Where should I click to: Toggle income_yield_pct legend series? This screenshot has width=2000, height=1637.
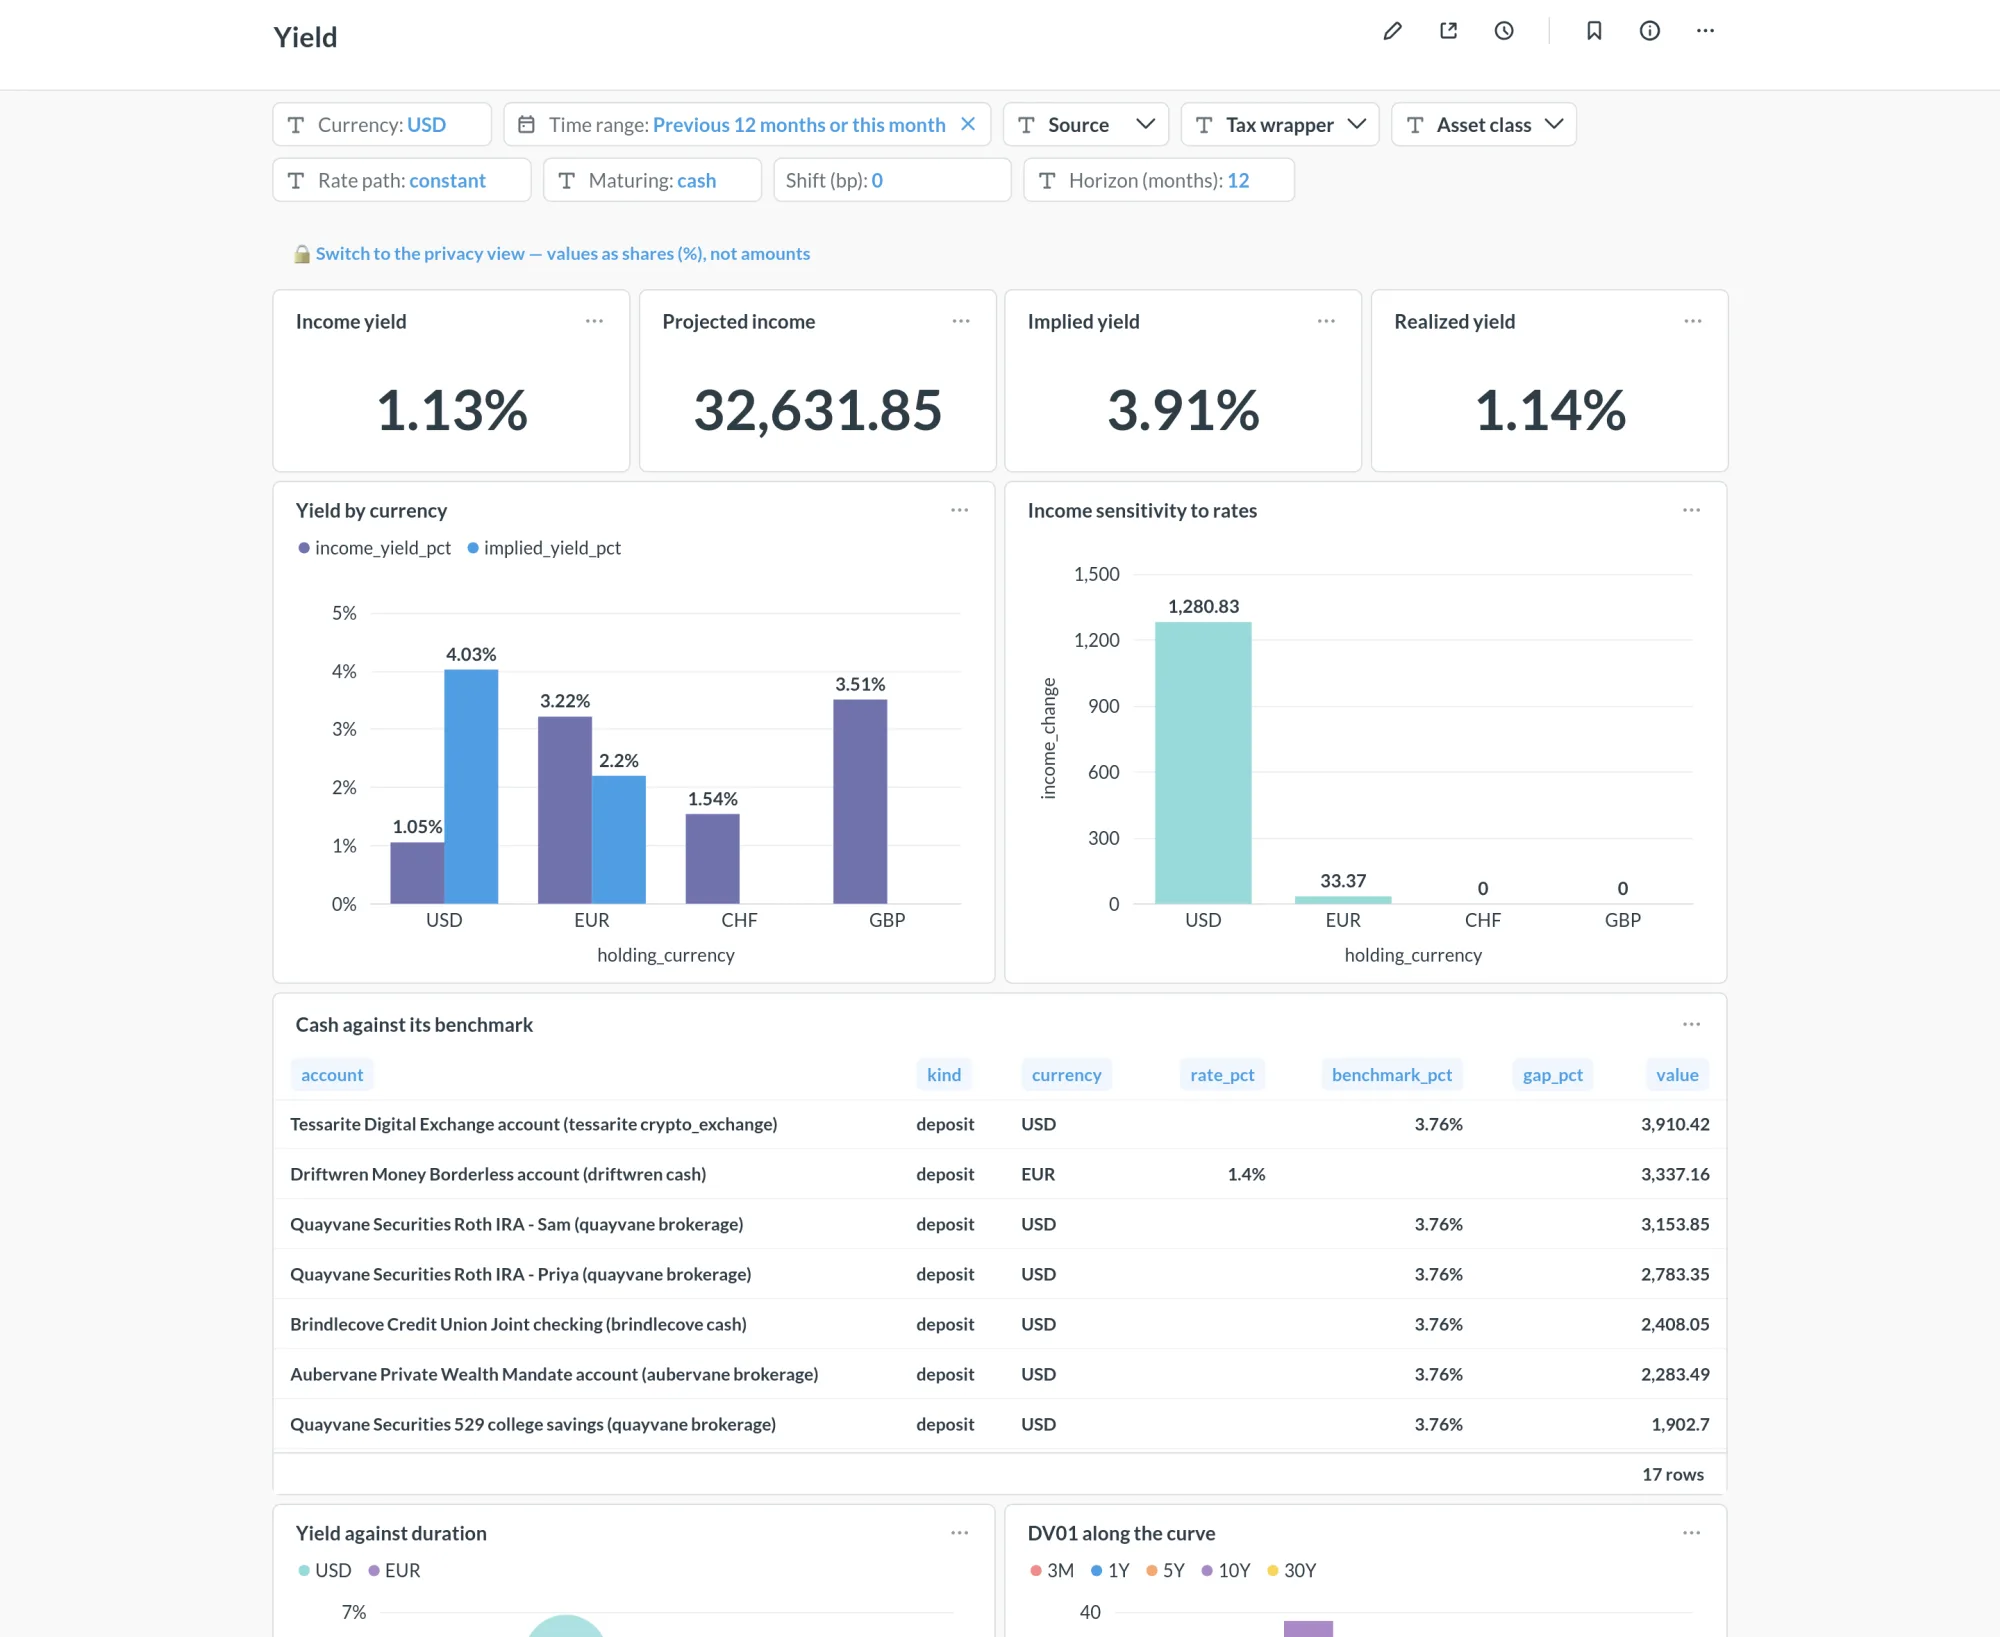click(x=375, y=548)
